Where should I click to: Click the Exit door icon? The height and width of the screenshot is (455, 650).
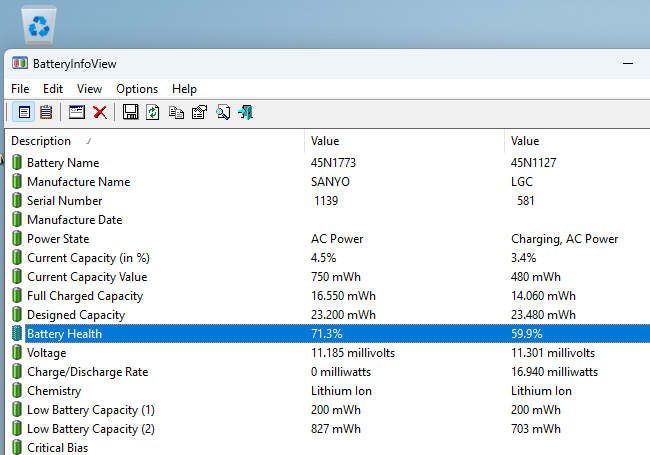tap(245, 112)
